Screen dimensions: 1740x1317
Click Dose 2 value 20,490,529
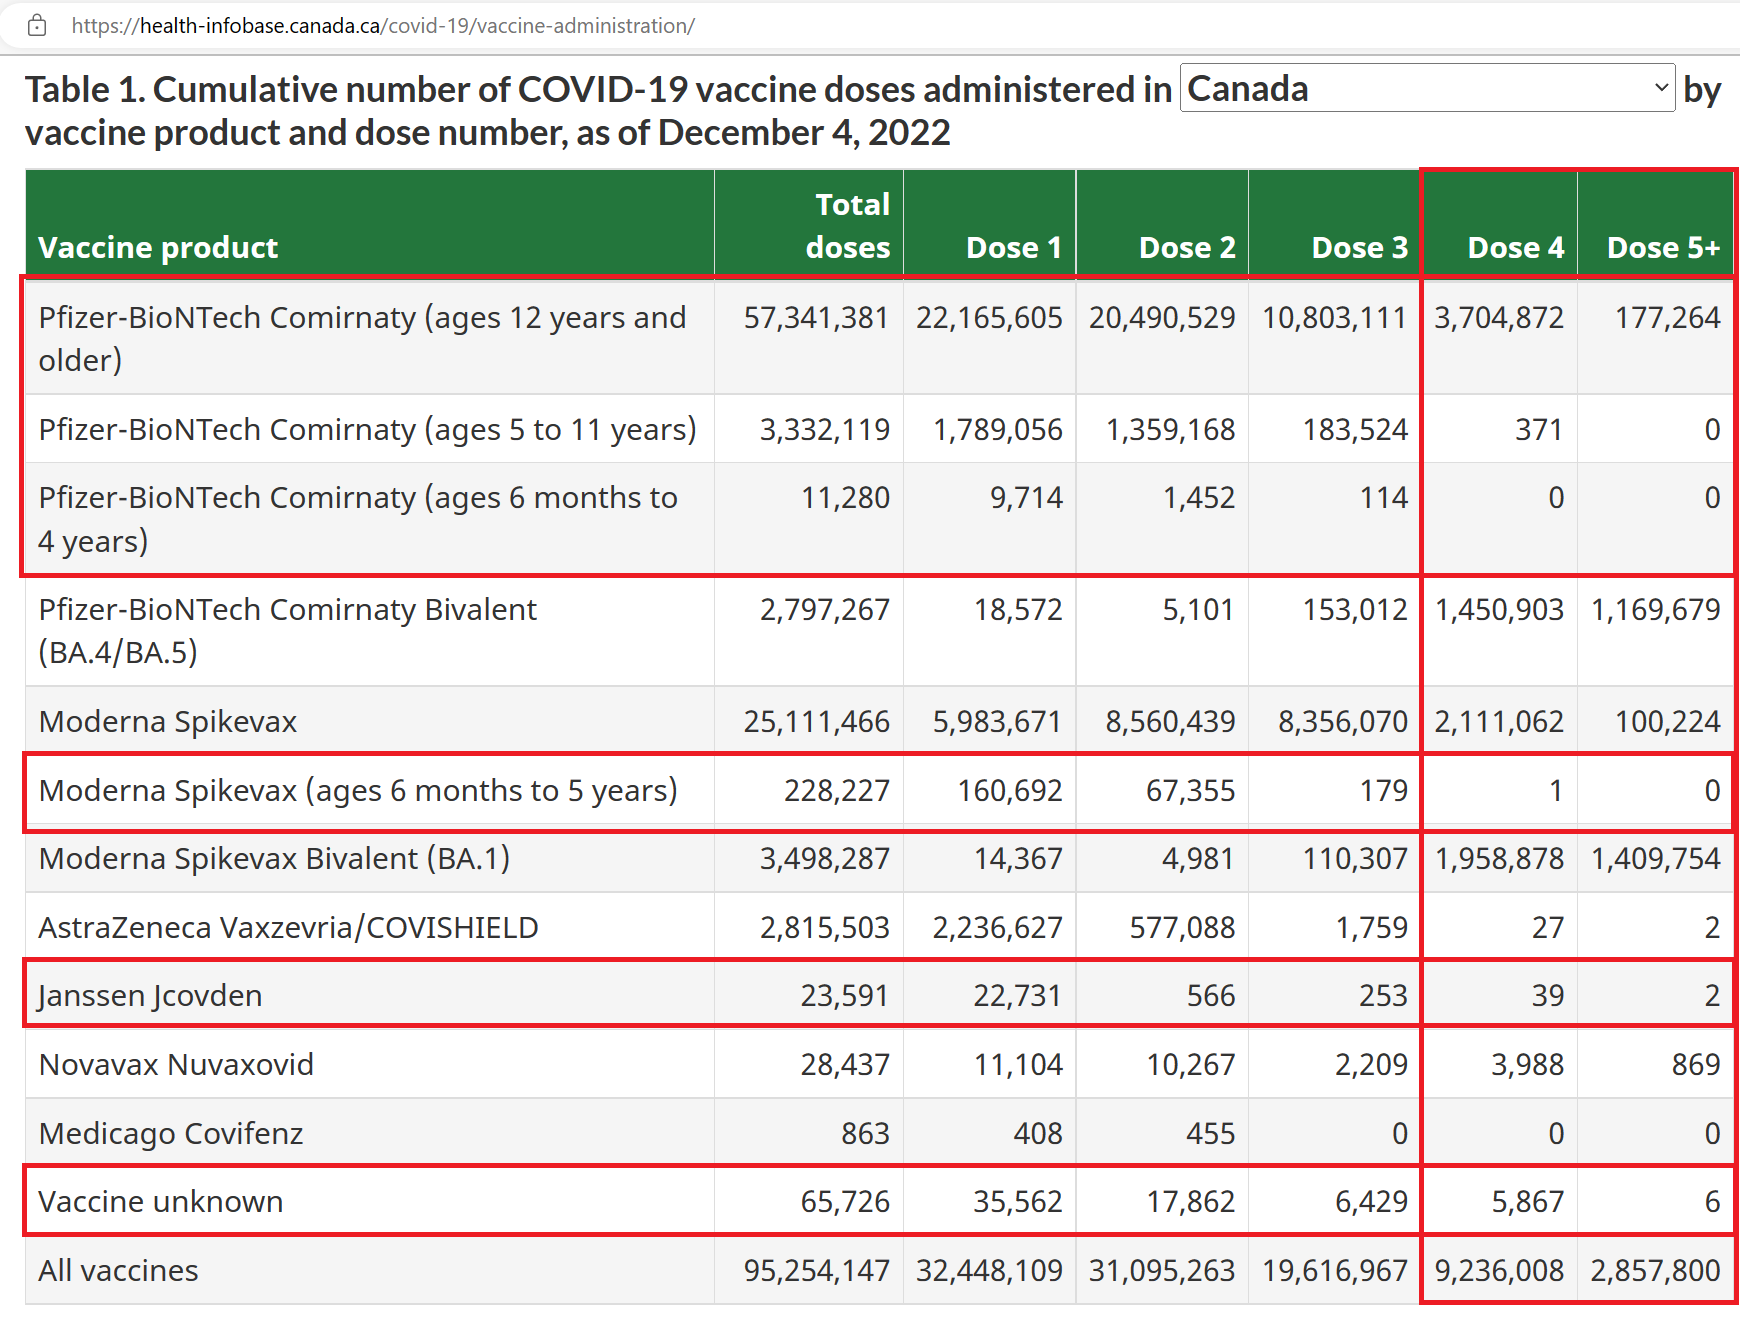click(1162, 318)
